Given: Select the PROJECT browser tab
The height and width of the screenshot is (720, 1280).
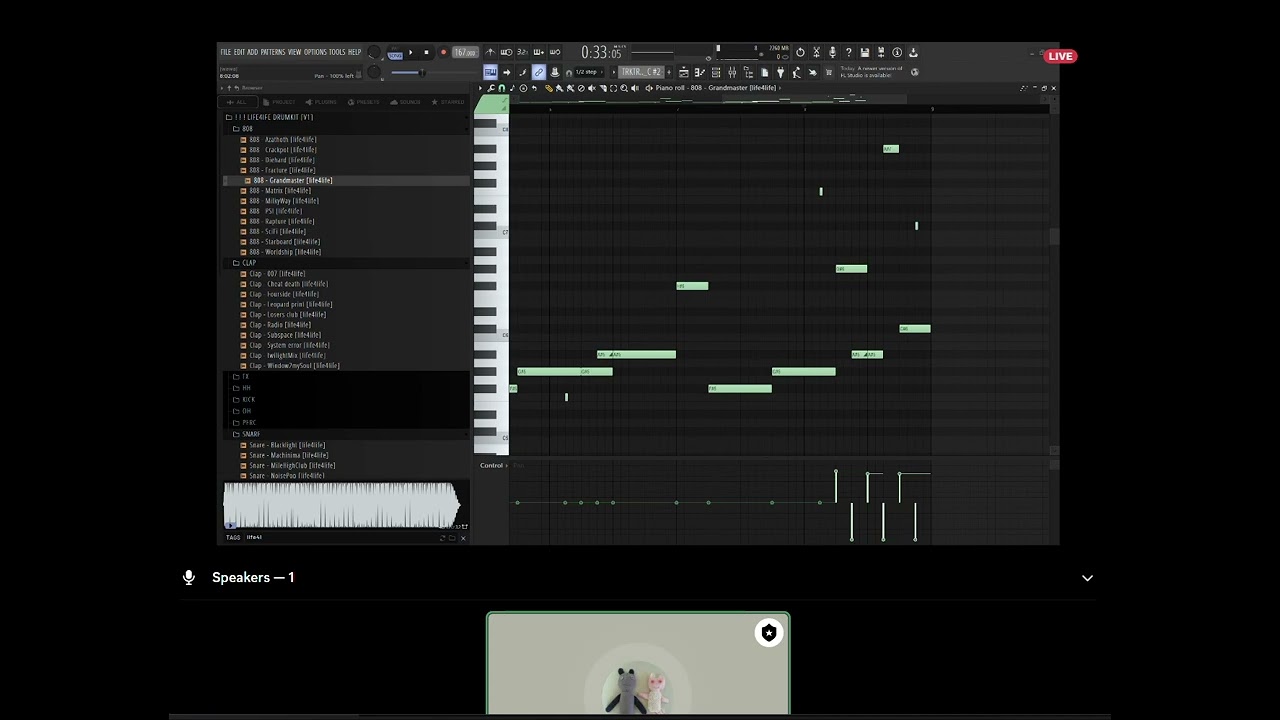Looking at the screenshot, I should (280, 102).
